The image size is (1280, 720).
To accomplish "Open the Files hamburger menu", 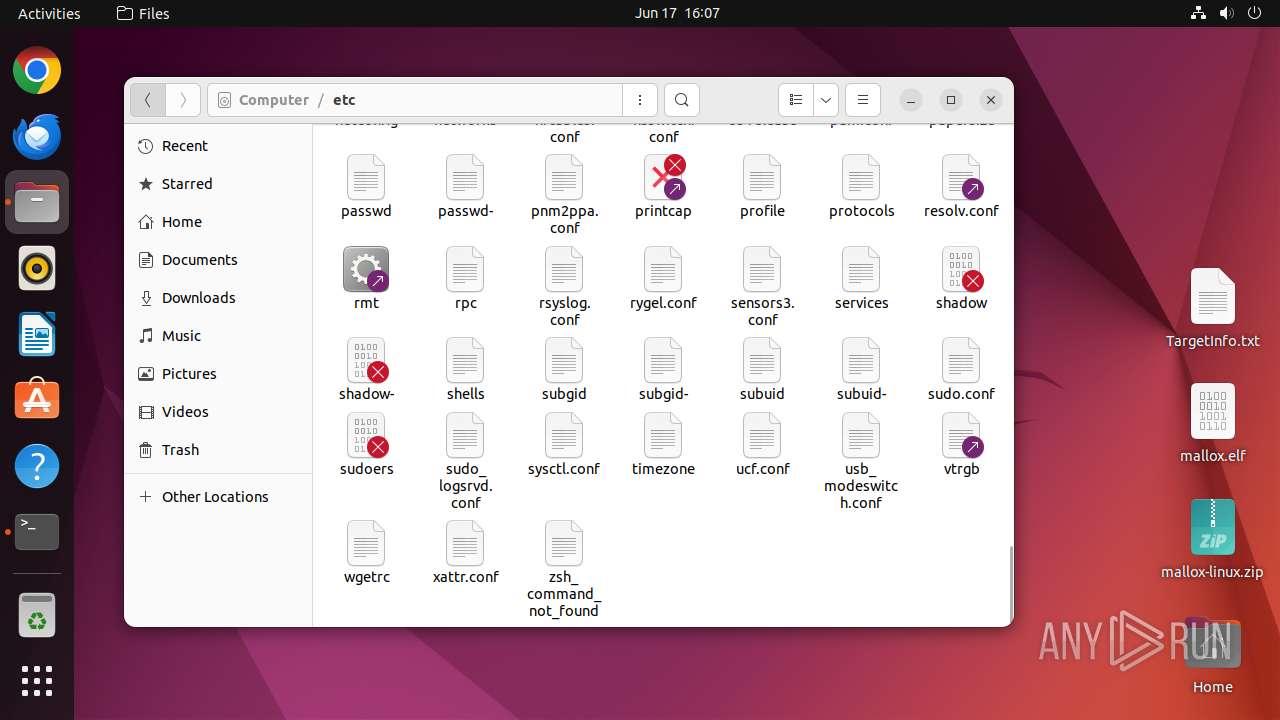I will click(x=862, y=100).
